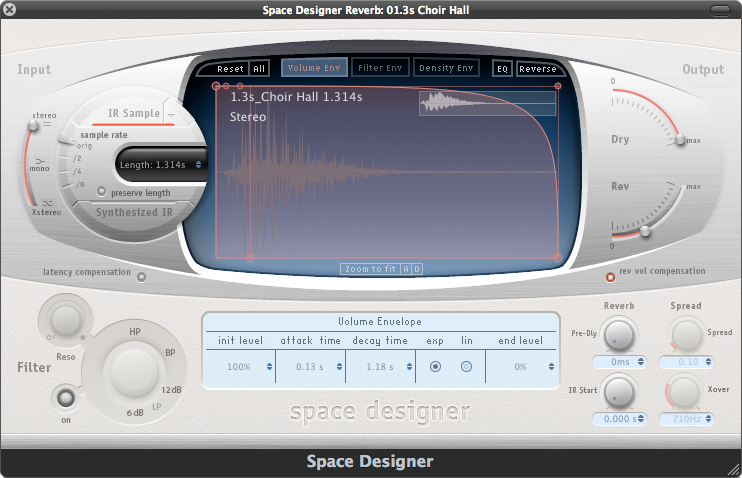Screen dimensions: 742x478
Task: Click the Spread knob
Action: 685,334
